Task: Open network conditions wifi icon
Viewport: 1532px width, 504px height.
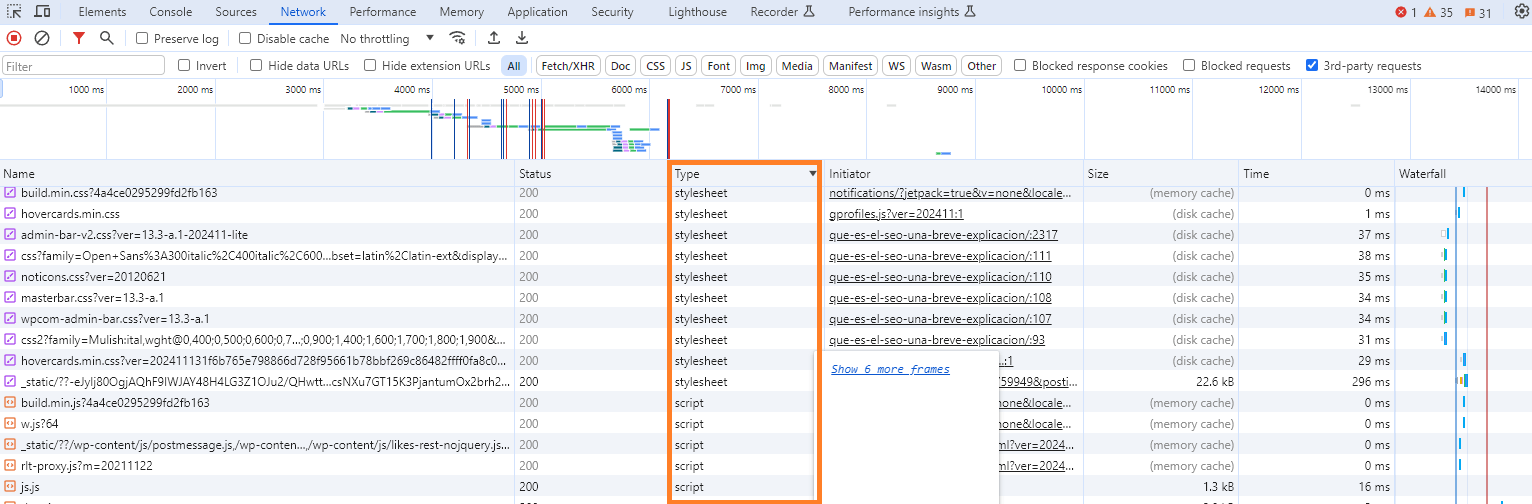Action: (x=458, y=38)
